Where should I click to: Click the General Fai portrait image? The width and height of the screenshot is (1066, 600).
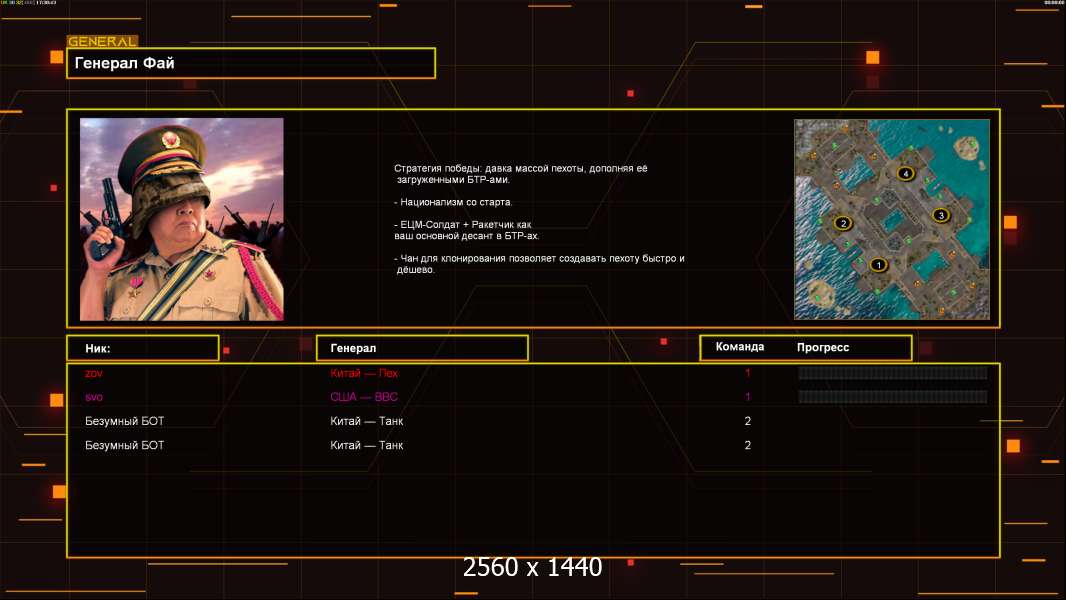[x=182, y=219]
